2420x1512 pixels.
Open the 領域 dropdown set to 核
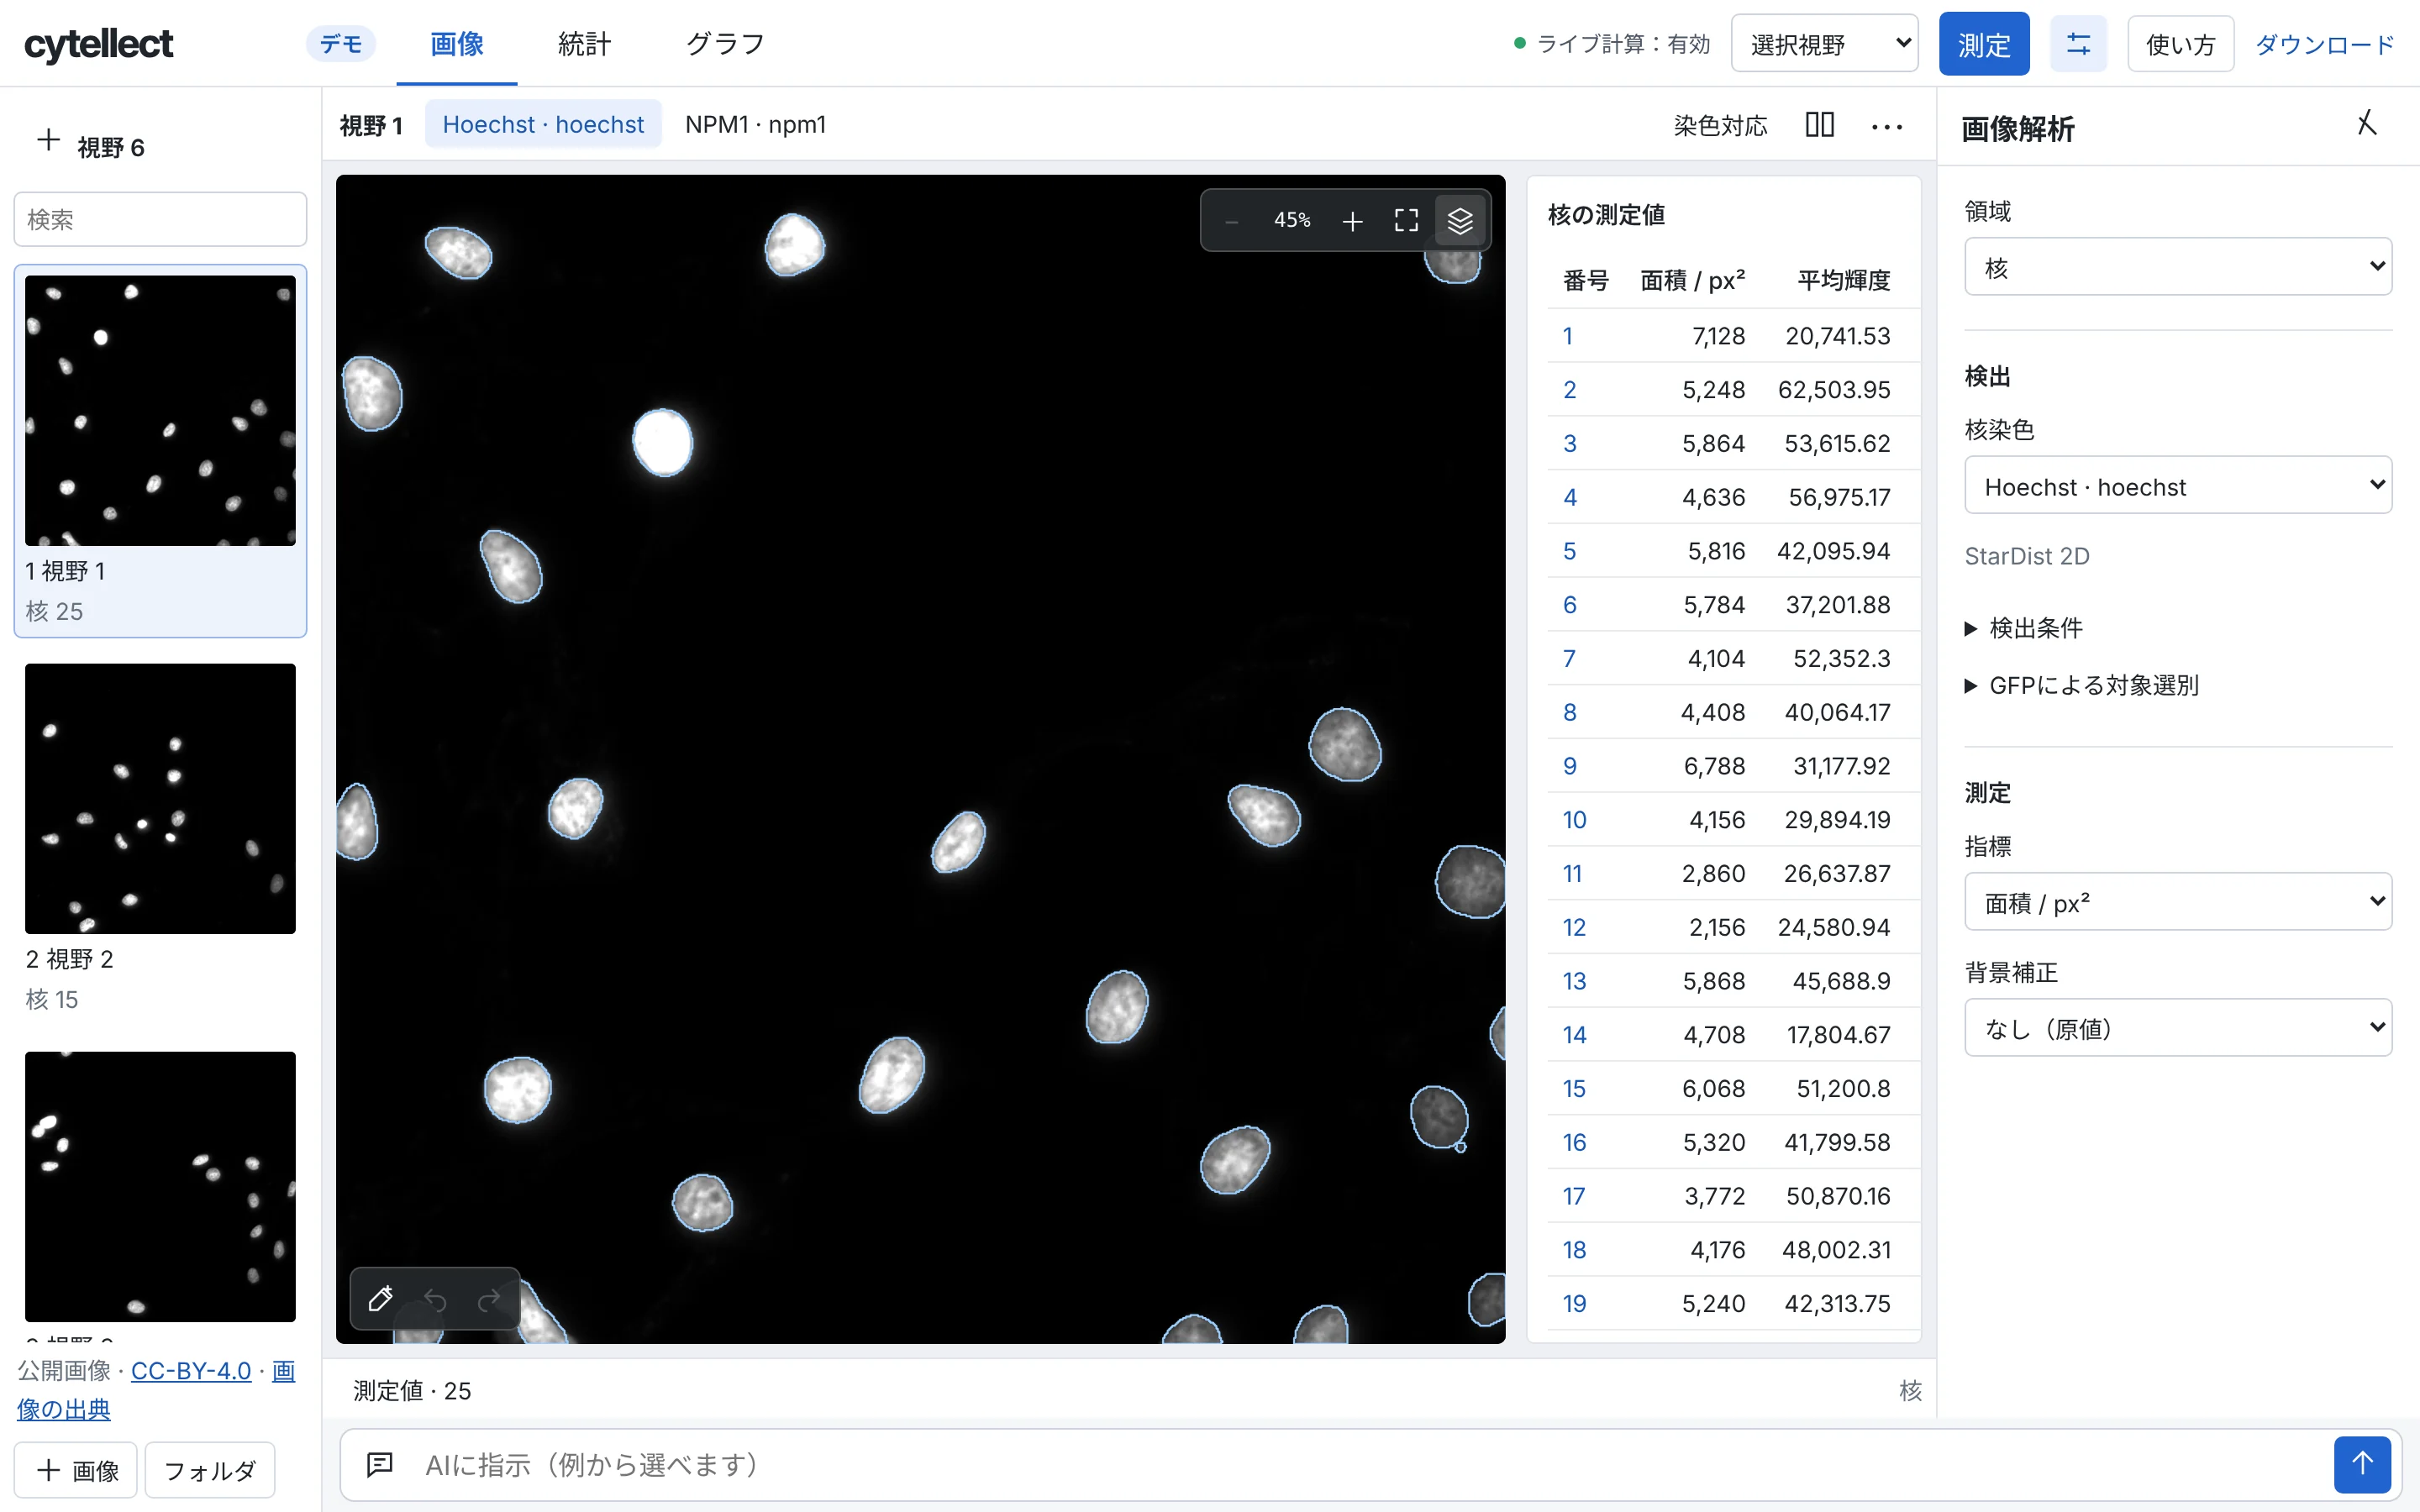pyautogui.click(x=2177, y=267)
